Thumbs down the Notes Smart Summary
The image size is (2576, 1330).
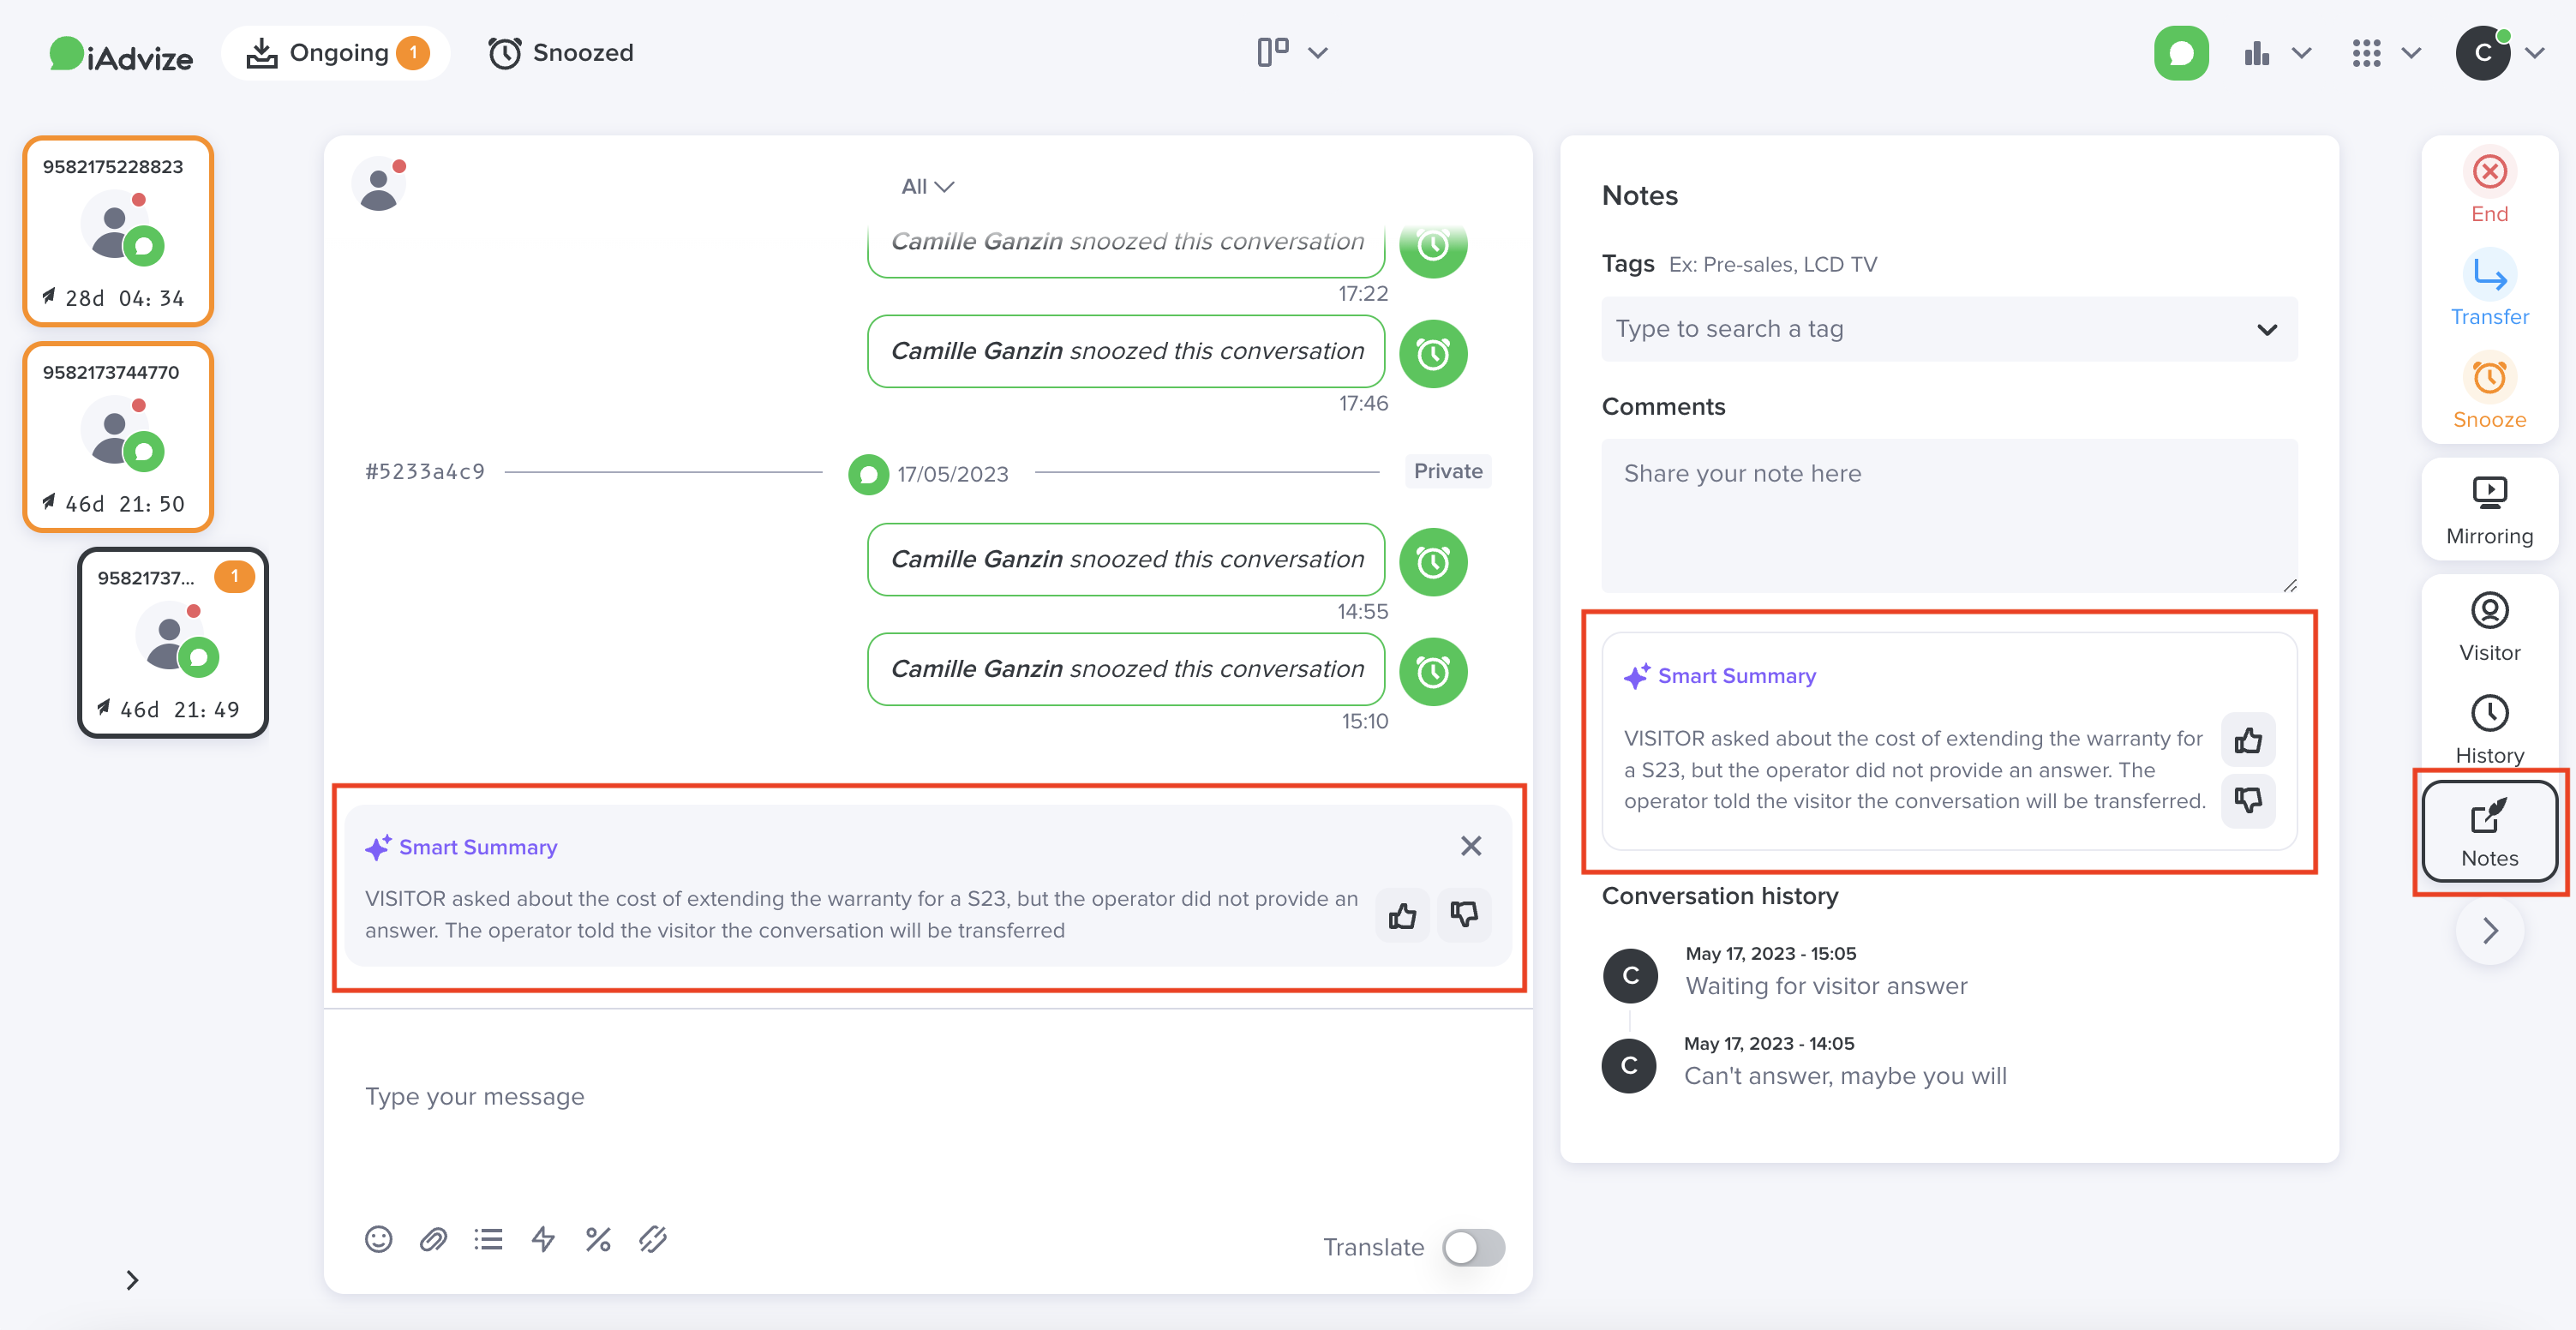coord(2248,800)
